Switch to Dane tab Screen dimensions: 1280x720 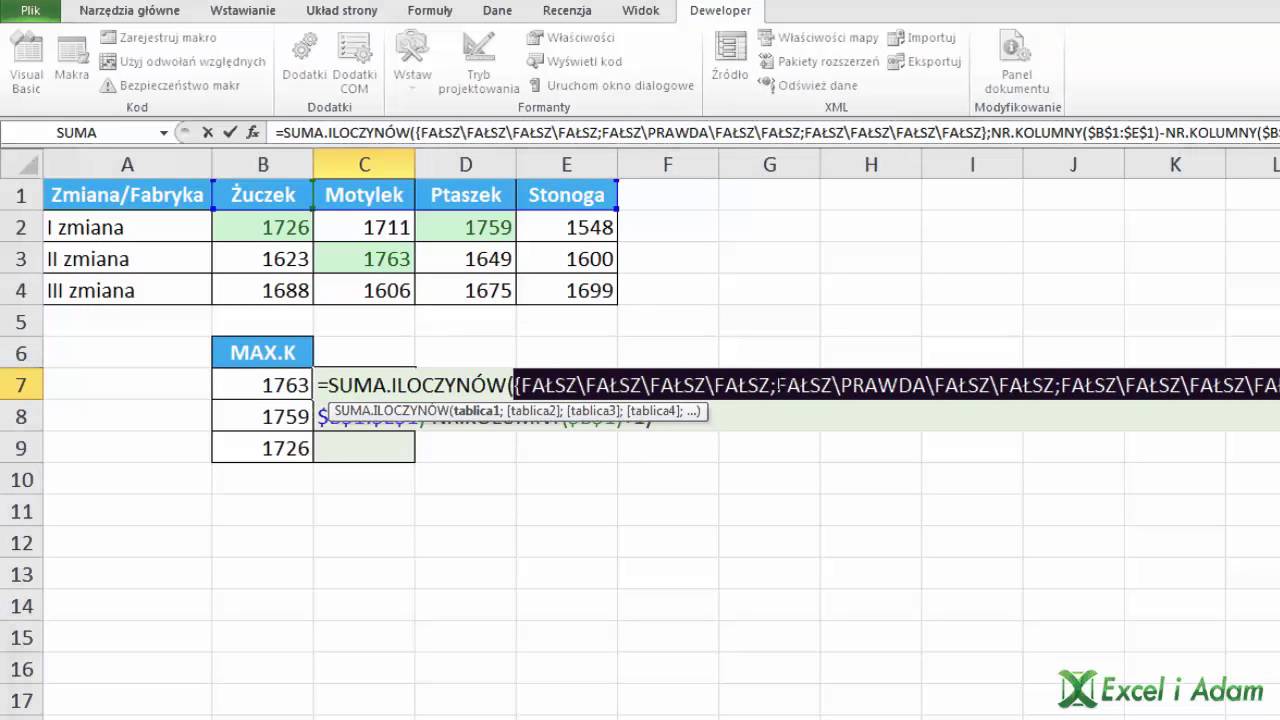[x=497, y=11]
